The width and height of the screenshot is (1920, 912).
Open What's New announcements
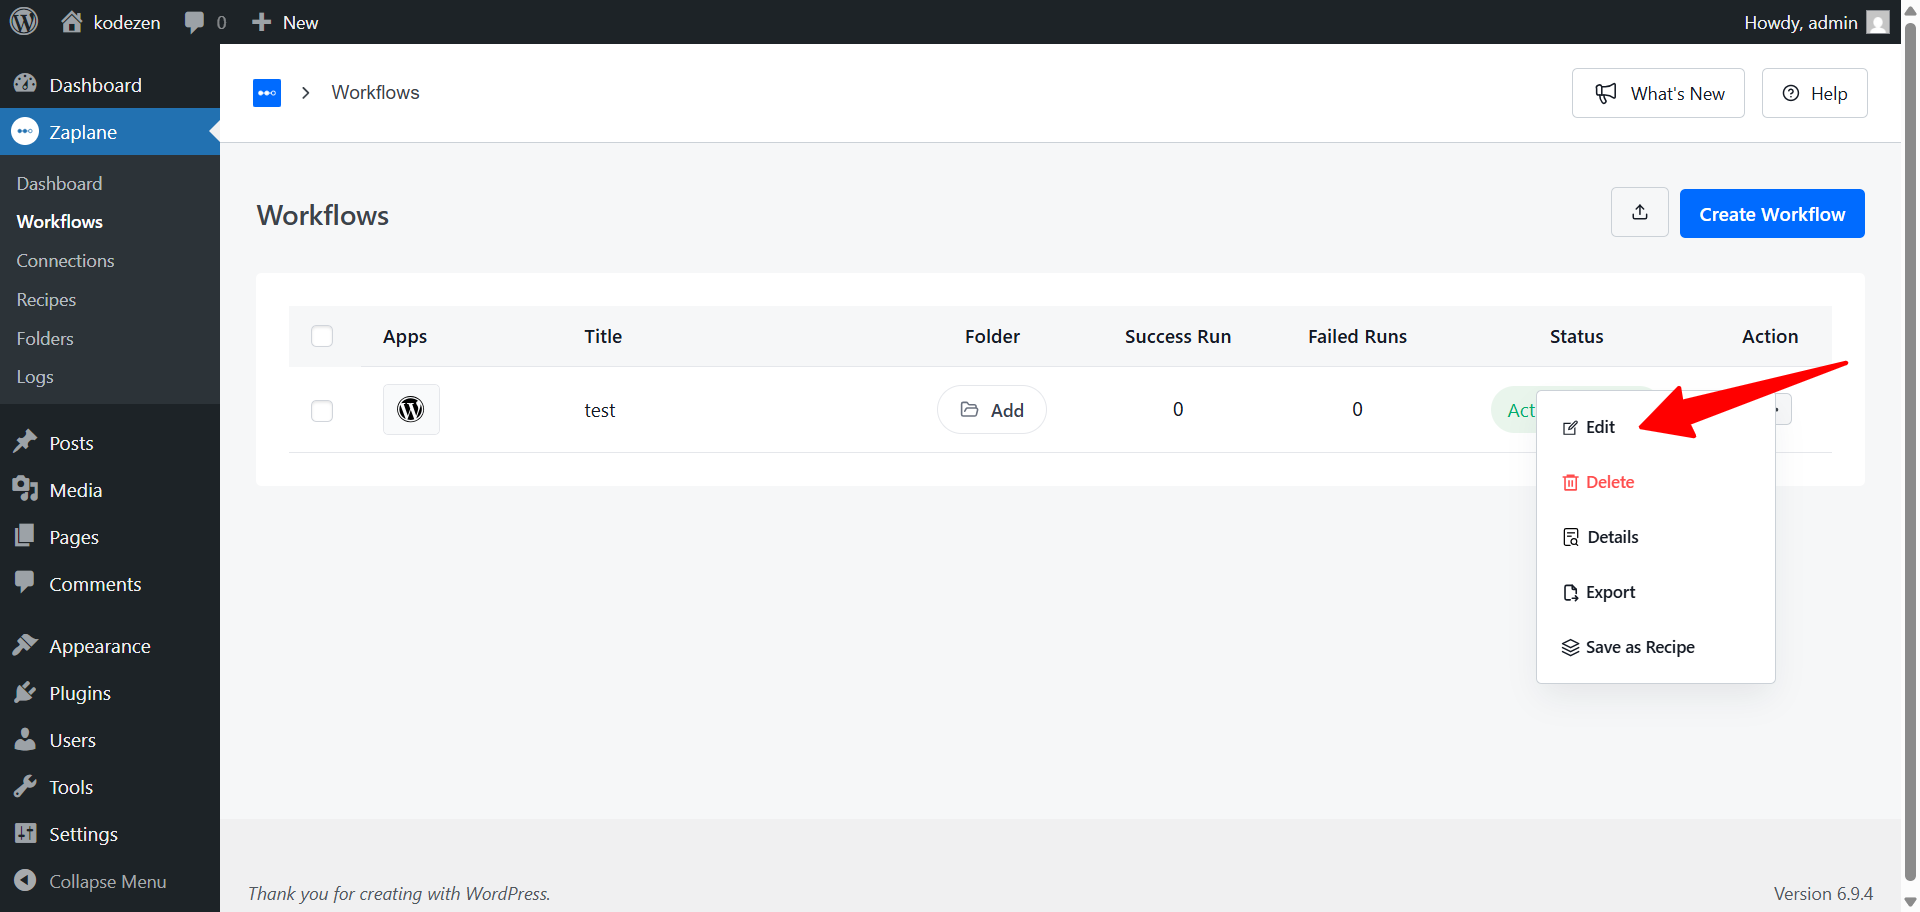pos(1658,93)
